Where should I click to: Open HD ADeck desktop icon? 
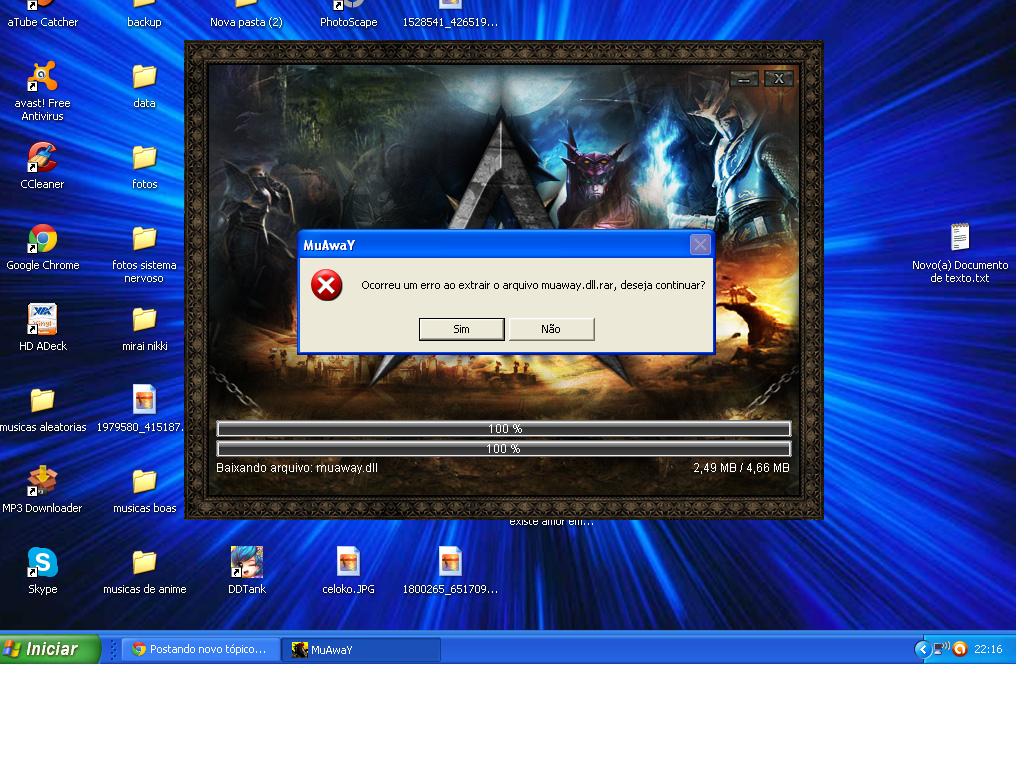[42, 321]
